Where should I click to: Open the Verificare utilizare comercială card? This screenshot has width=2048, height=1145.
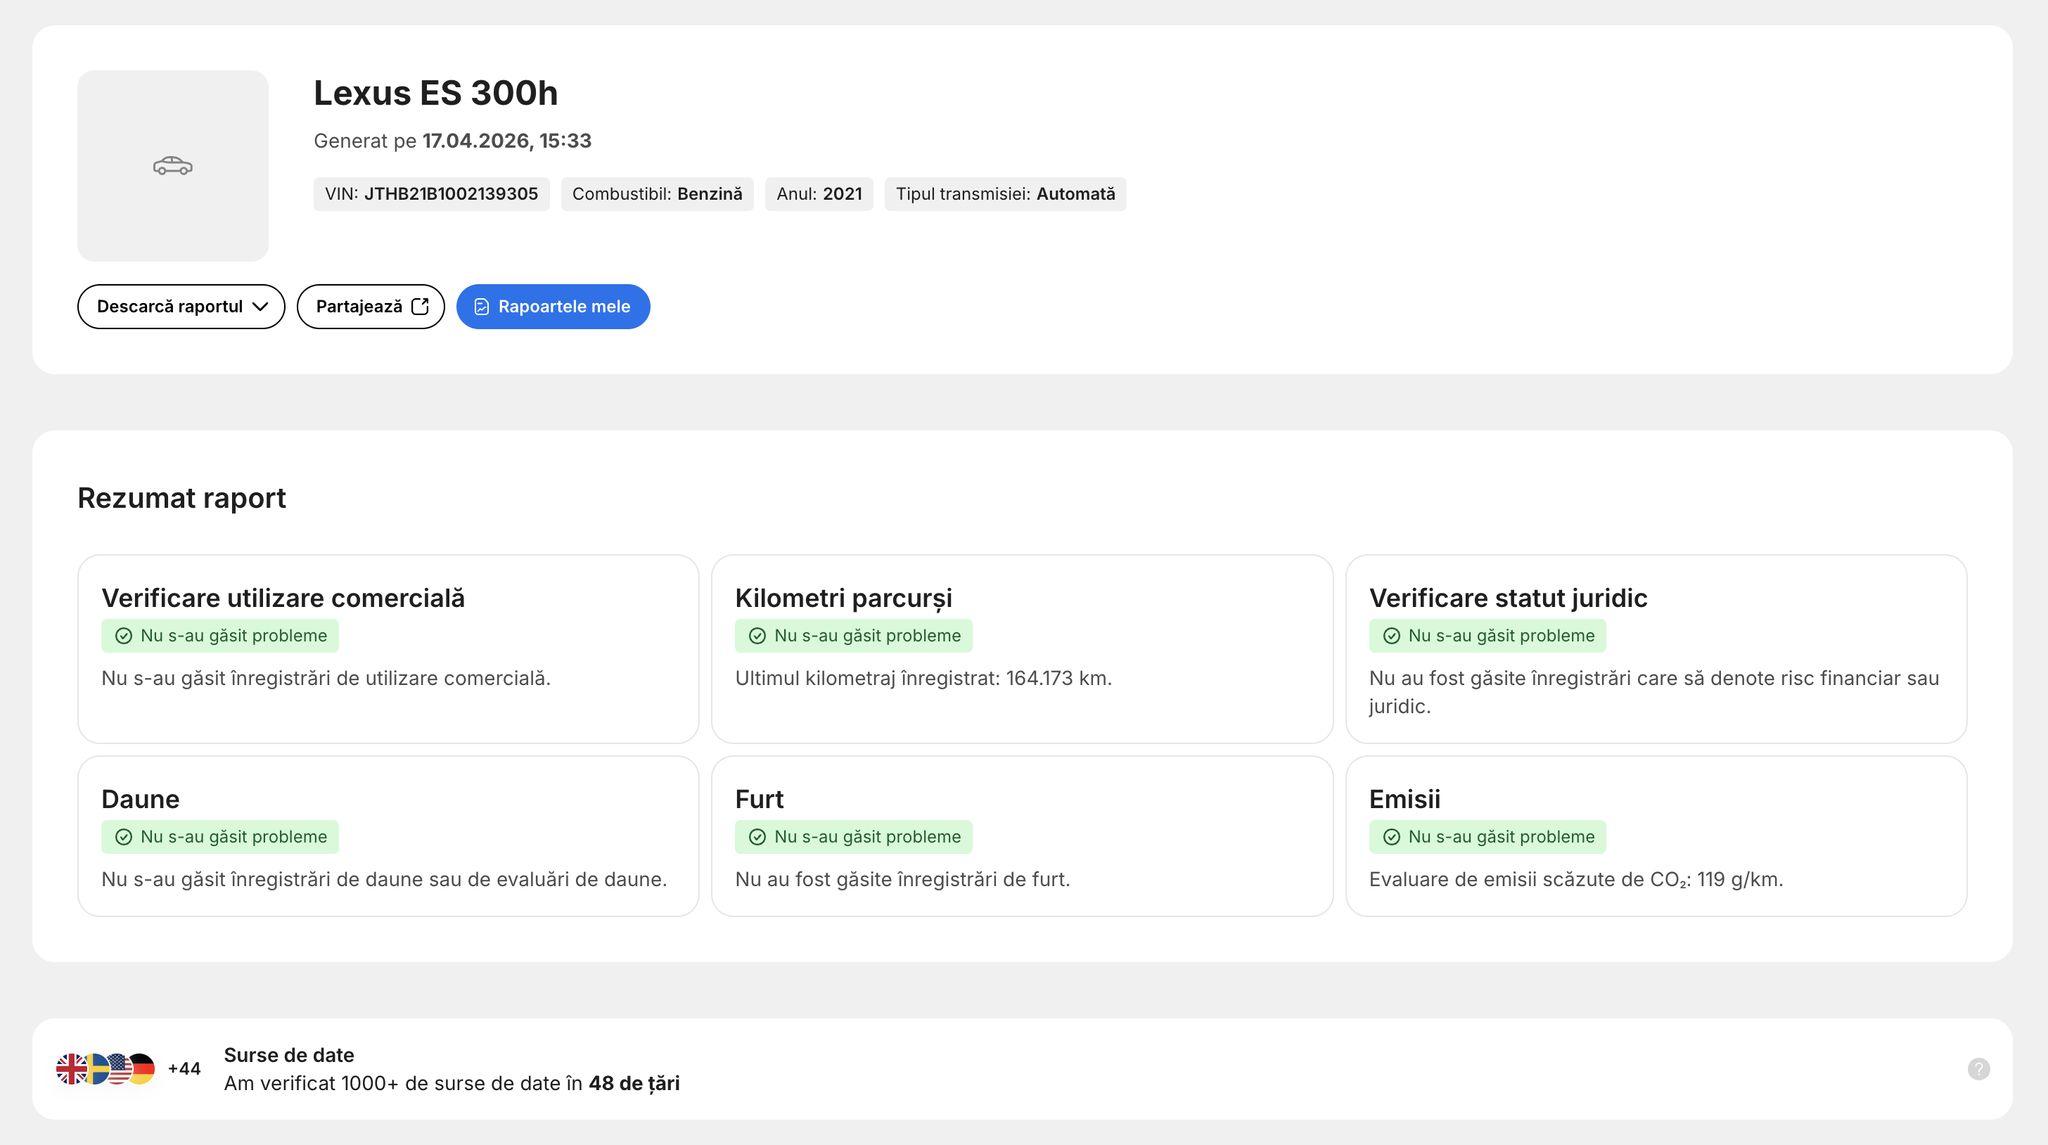pos(388,649)
